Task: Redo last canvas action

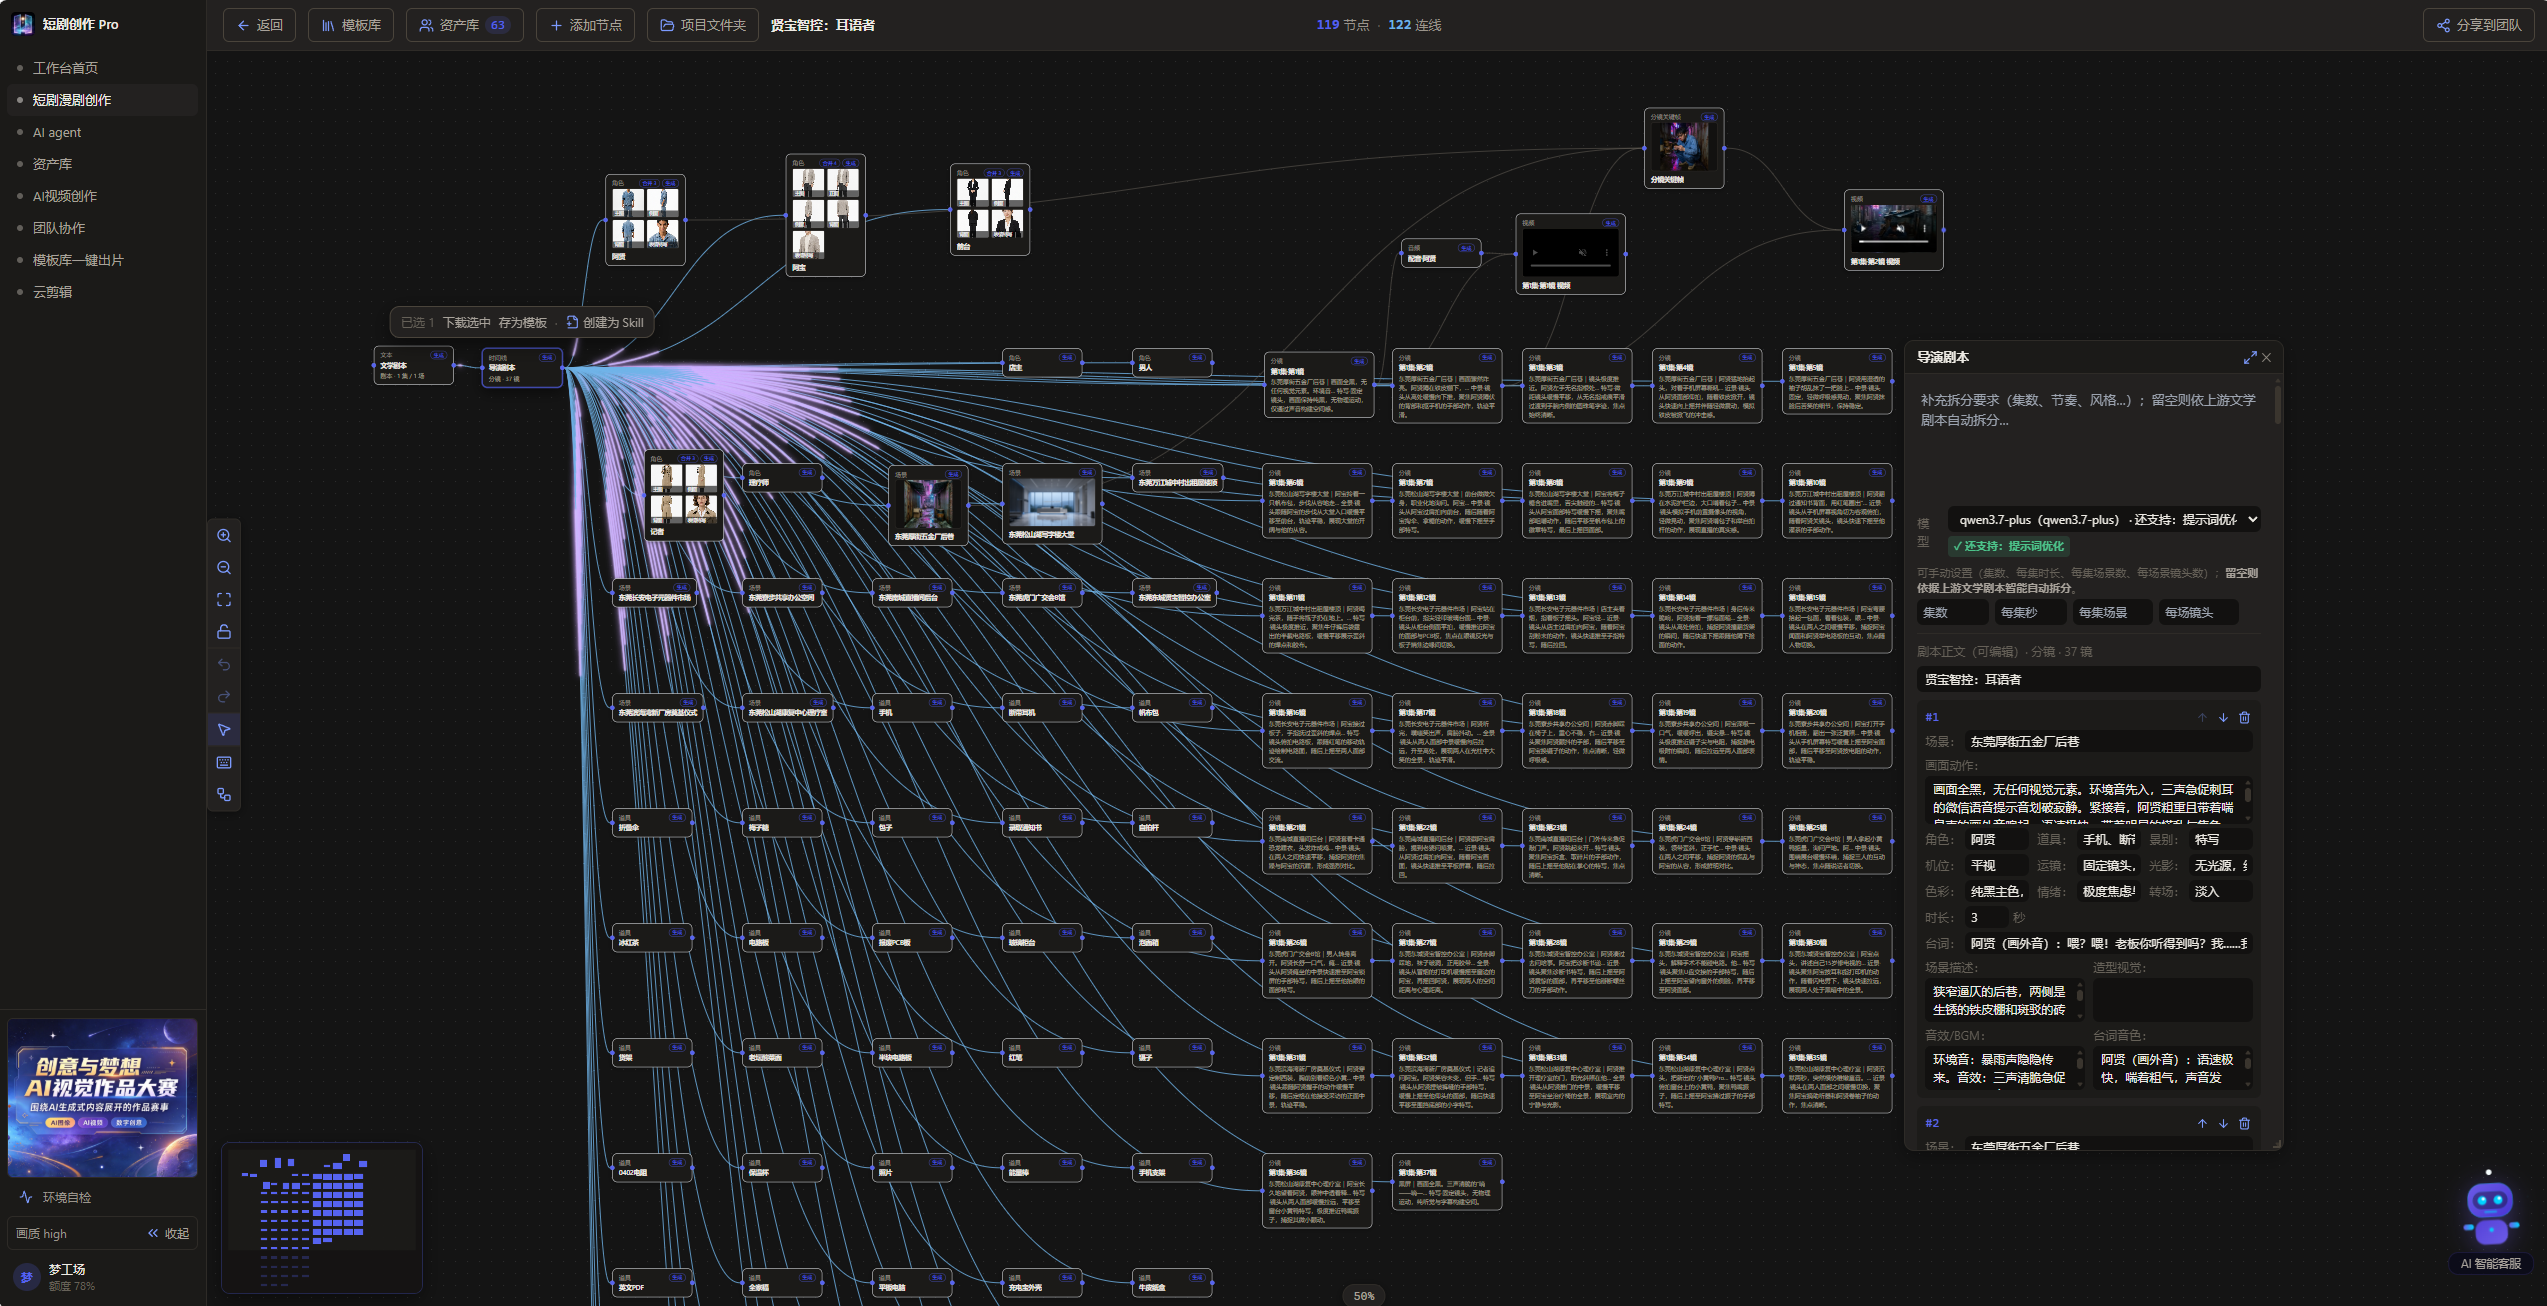Action: coord(224,697)
